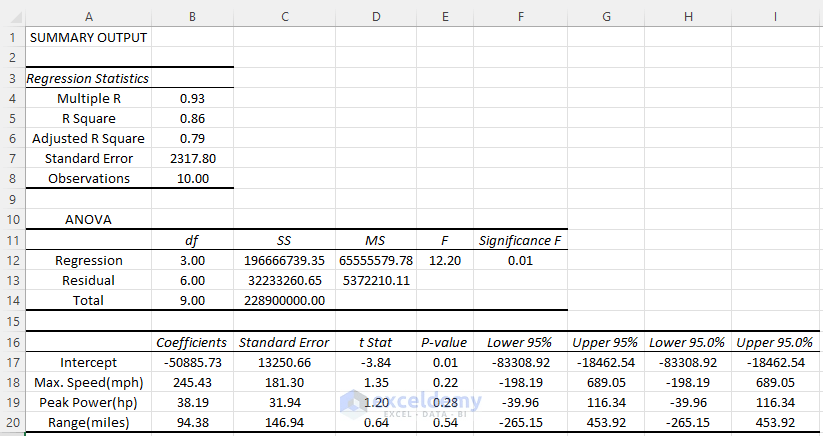This screenshot has width=823, height=436.
Task: Select row 20 header
Action: pyautogui.click(x=13, y=423)
